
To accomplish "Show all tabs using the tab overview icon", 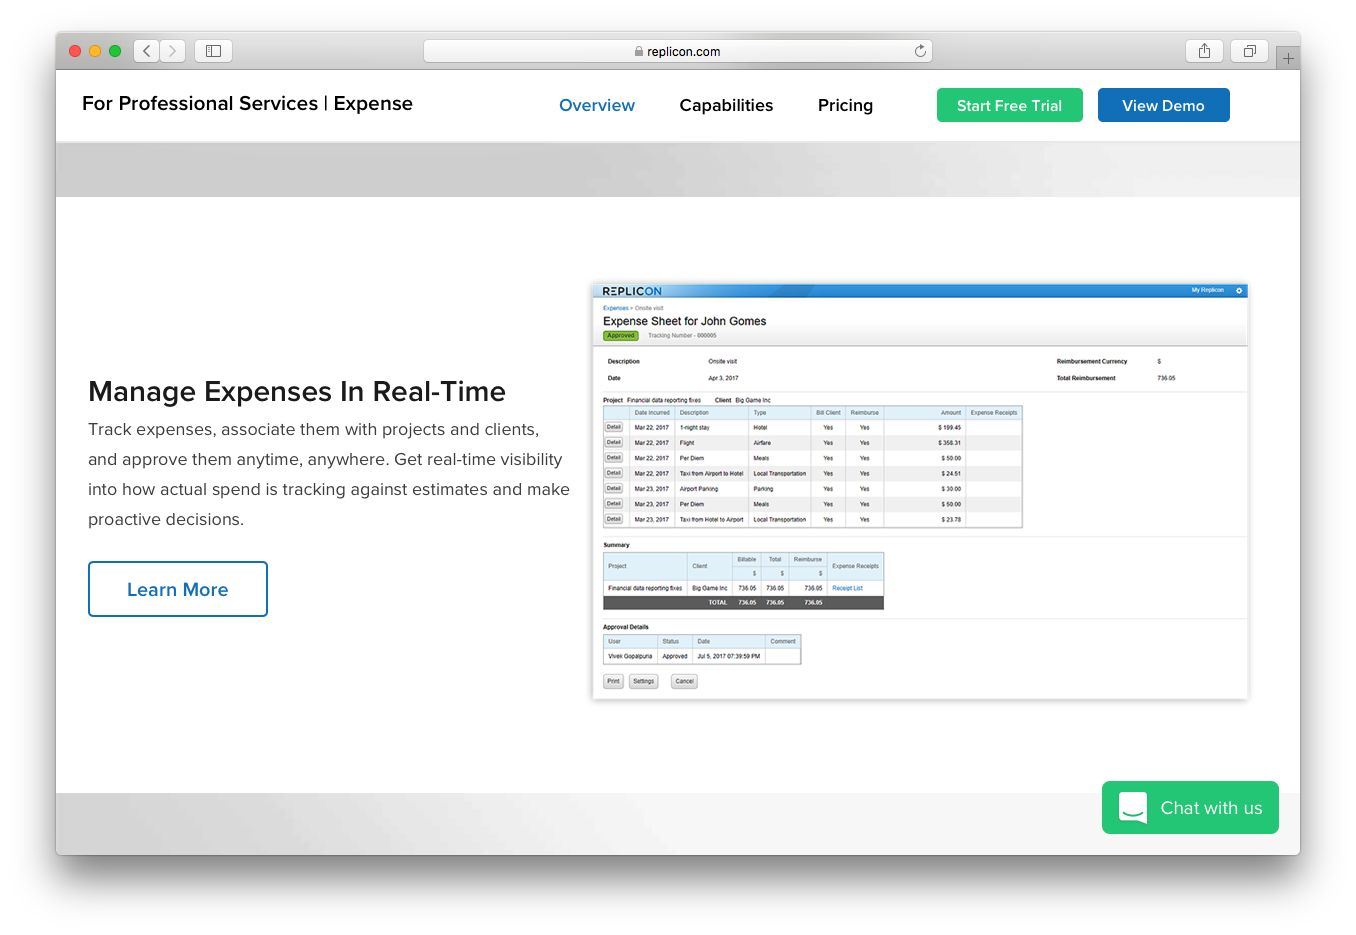I will (1249, 51).
